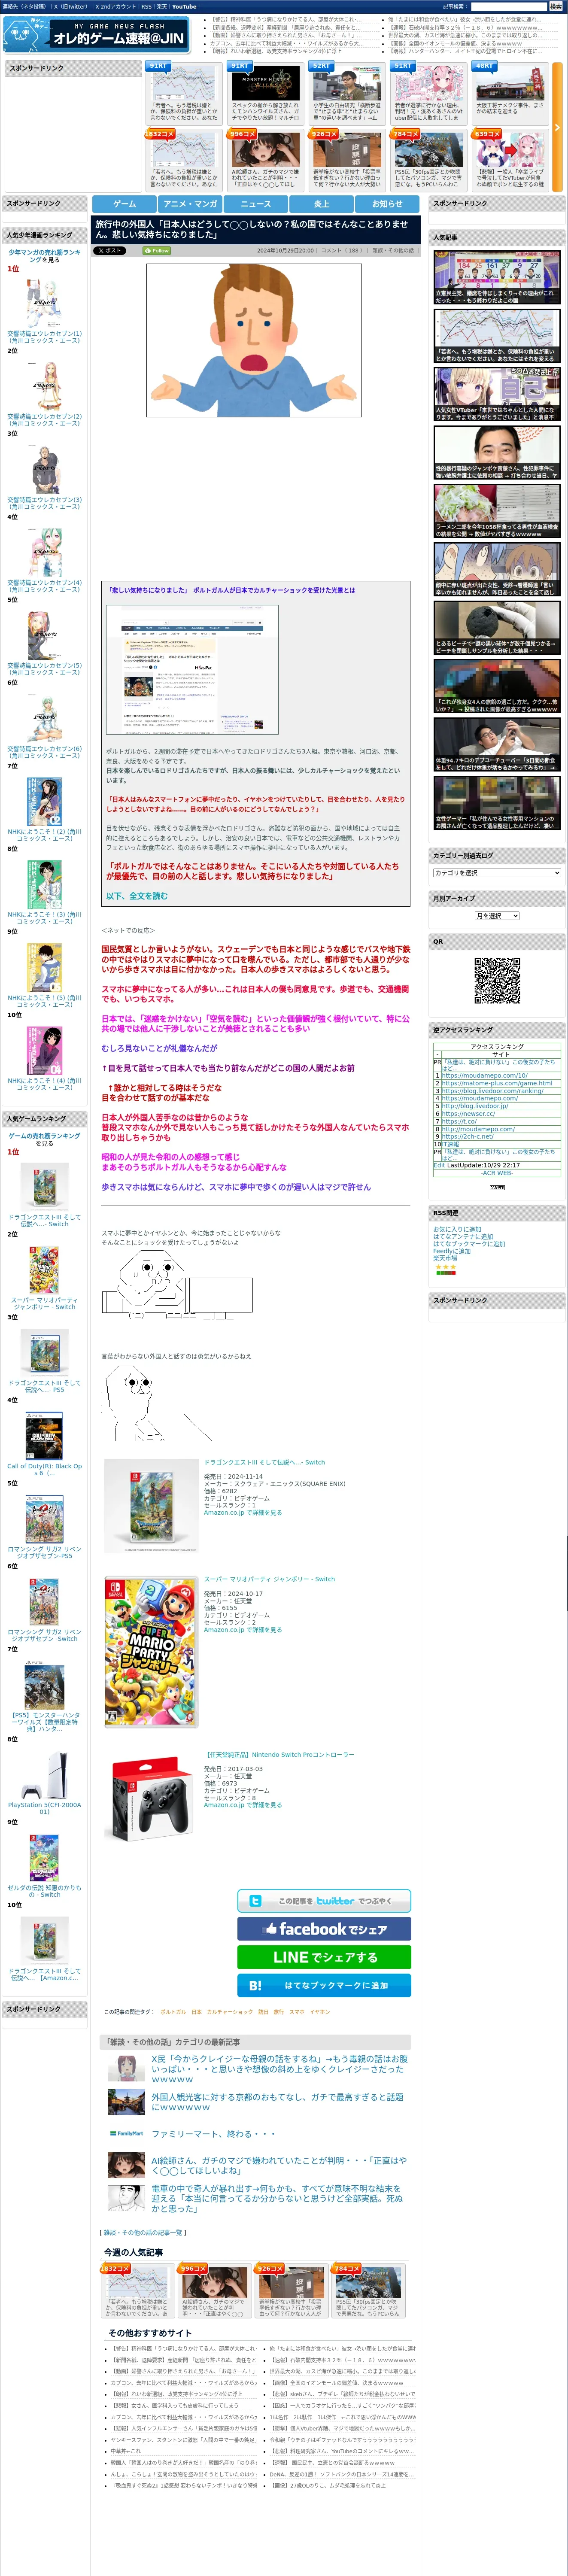The width and height of the screenshot is (568, 2576).
Task: Open the 炎上 navigation tab
Action: click(322, 204)
